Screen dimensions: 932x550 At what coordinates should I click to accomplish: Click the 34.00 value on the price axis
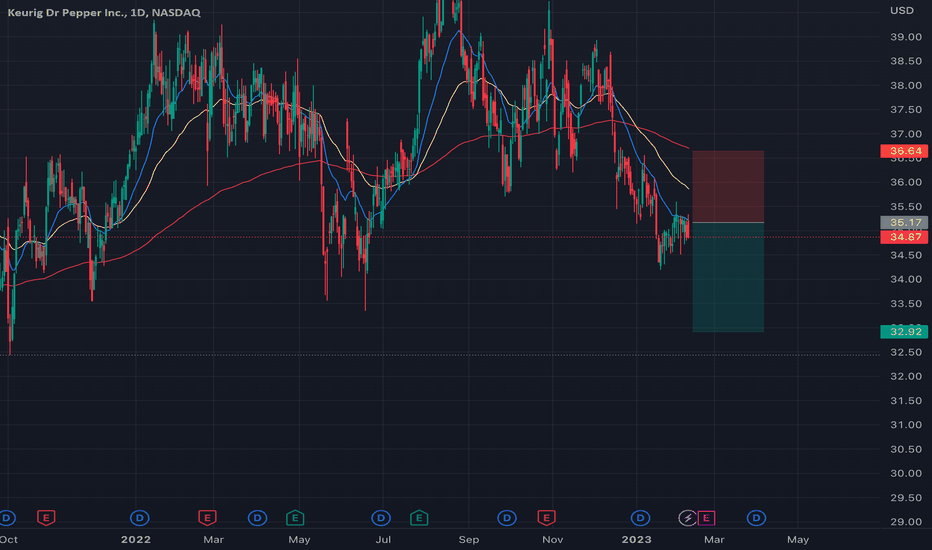click(x=906, y=279)
